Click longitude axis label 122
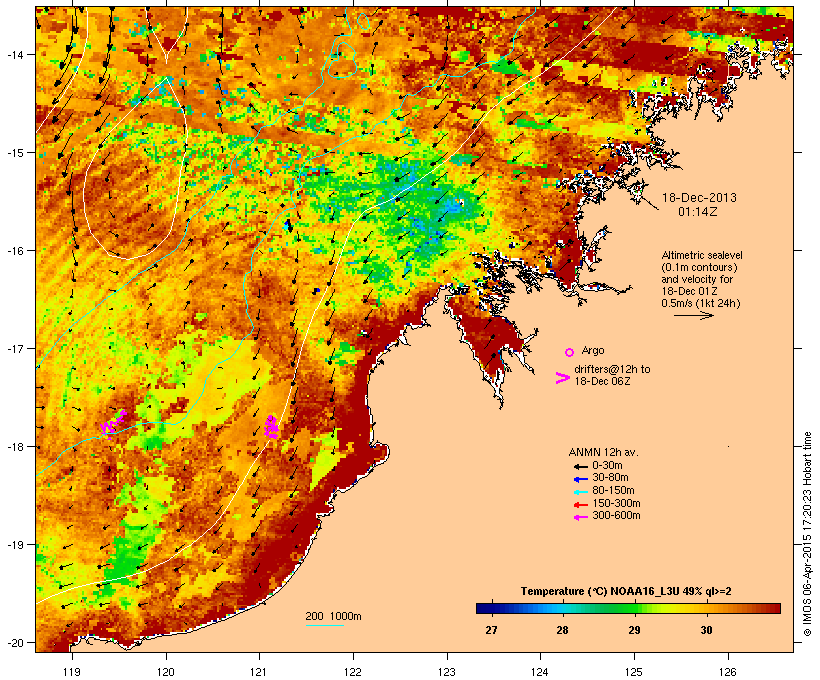820x680 pixels. coord(353,672)
